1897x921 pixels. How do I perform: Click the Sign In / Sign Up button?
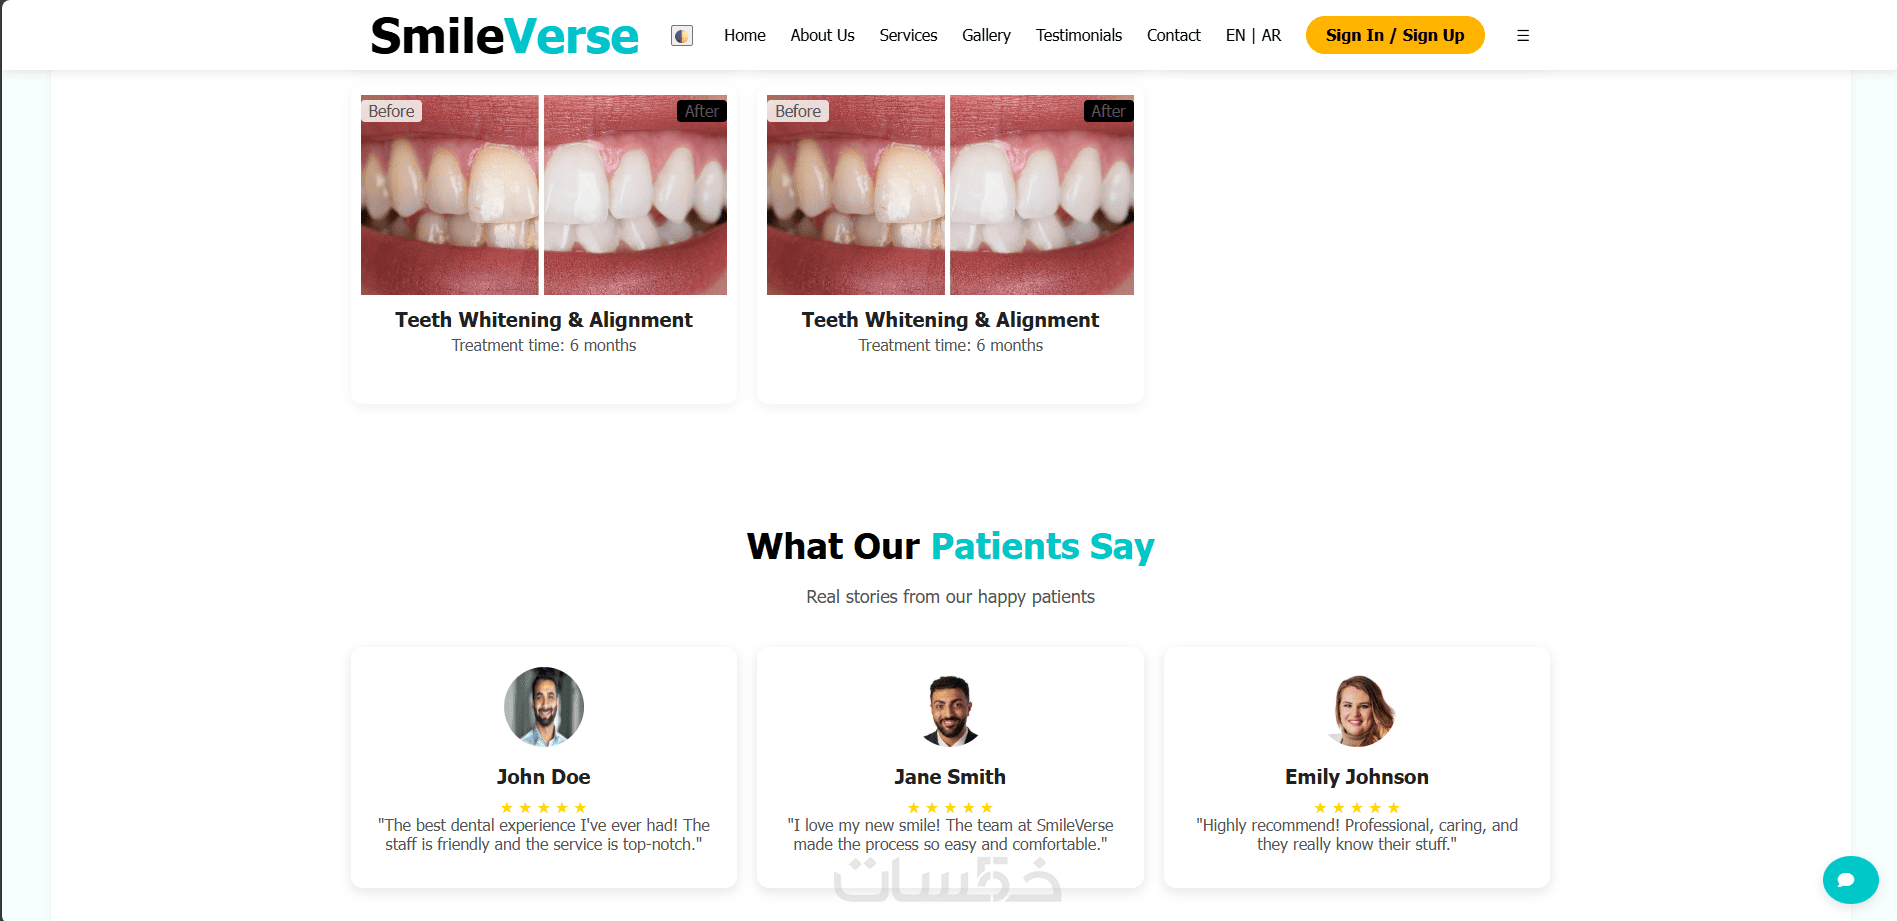[x=1395, y=35]
